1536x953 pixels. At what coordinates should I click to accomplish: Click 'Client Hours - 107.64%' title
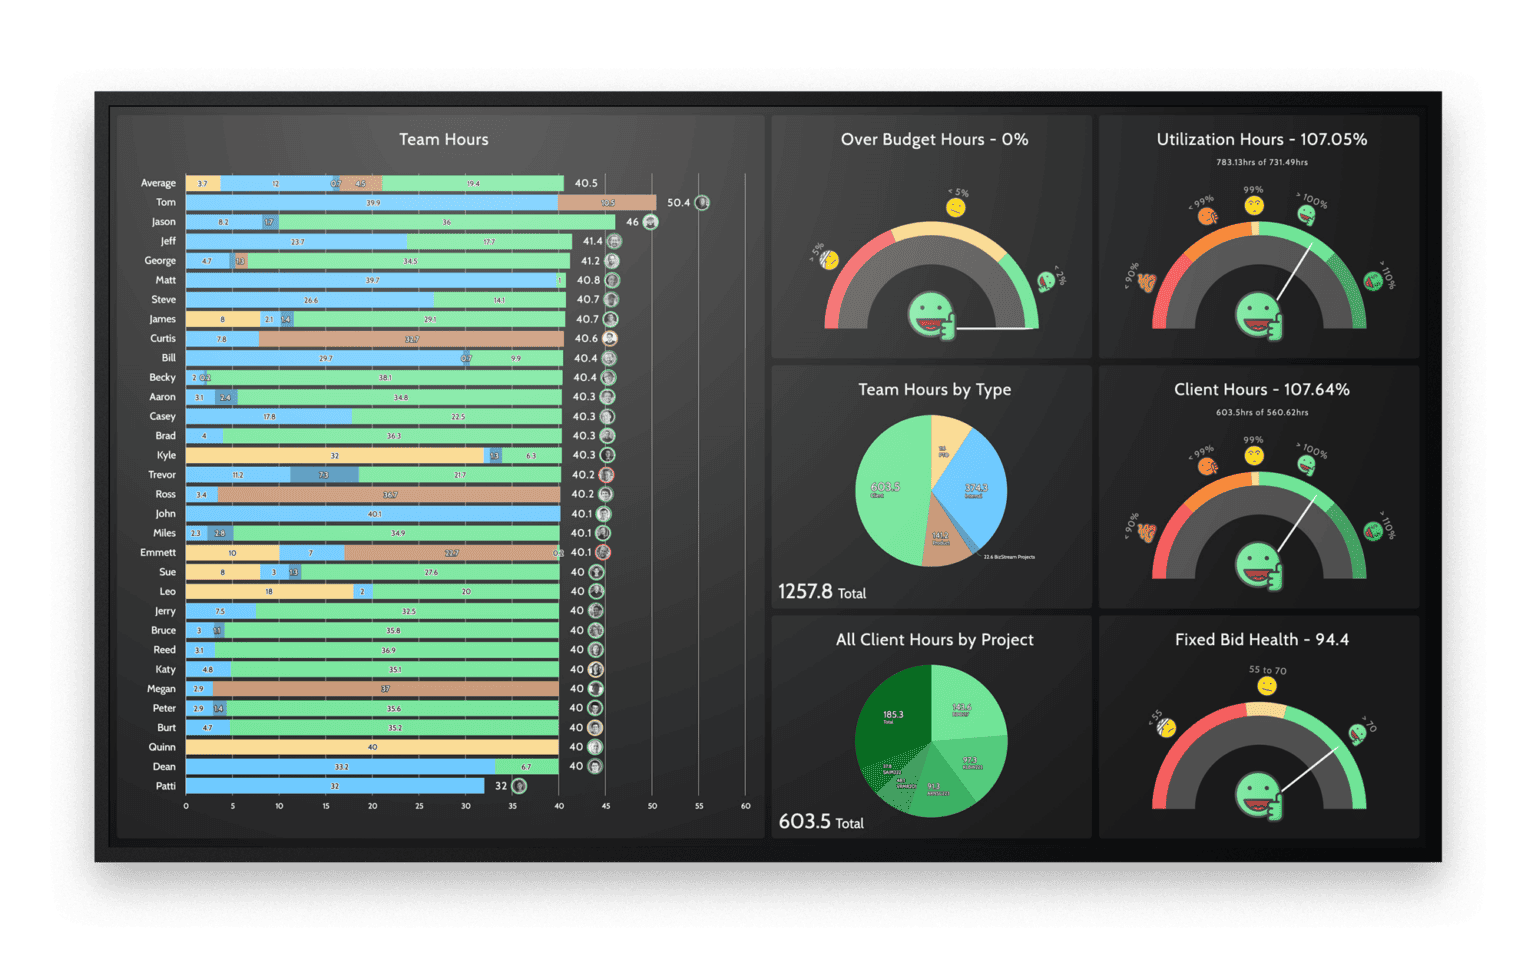[x=1262, y=390]
